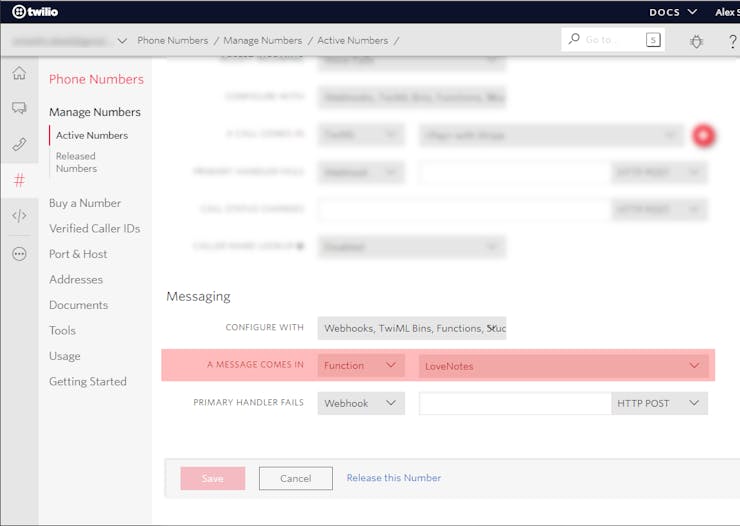Click Active Numbers breadcrumb

tap(353, 41)
